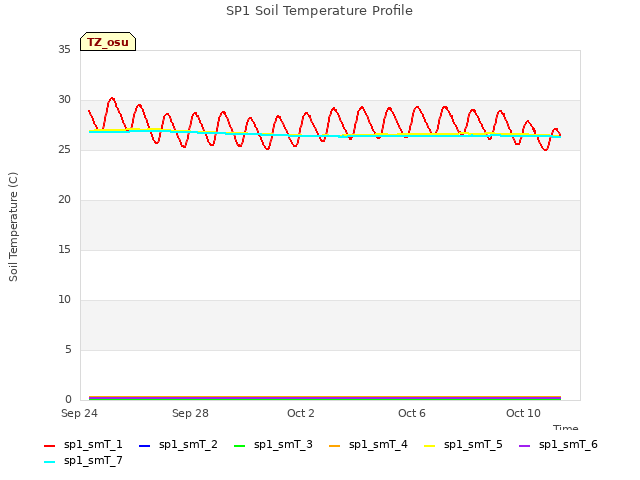Click the 30 y-axis tick label
640x480 pixels.
pyautogui.click(x=64, y=100)
